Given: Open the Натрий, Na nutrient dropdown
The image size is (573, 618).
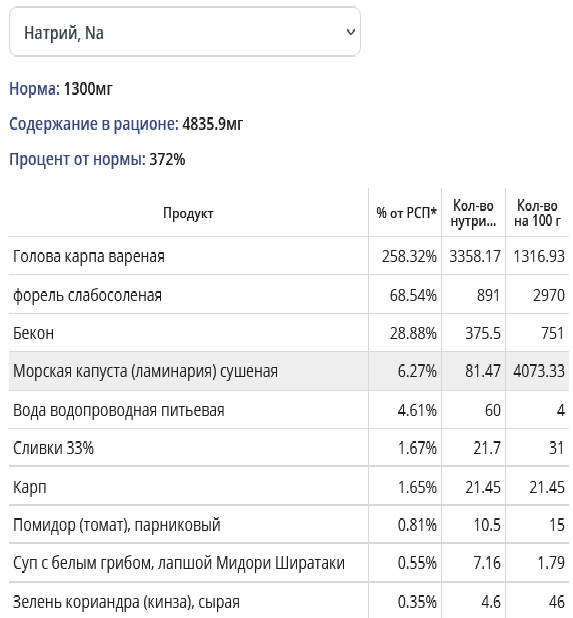Looking at the screenshot, I should point(184,32).
